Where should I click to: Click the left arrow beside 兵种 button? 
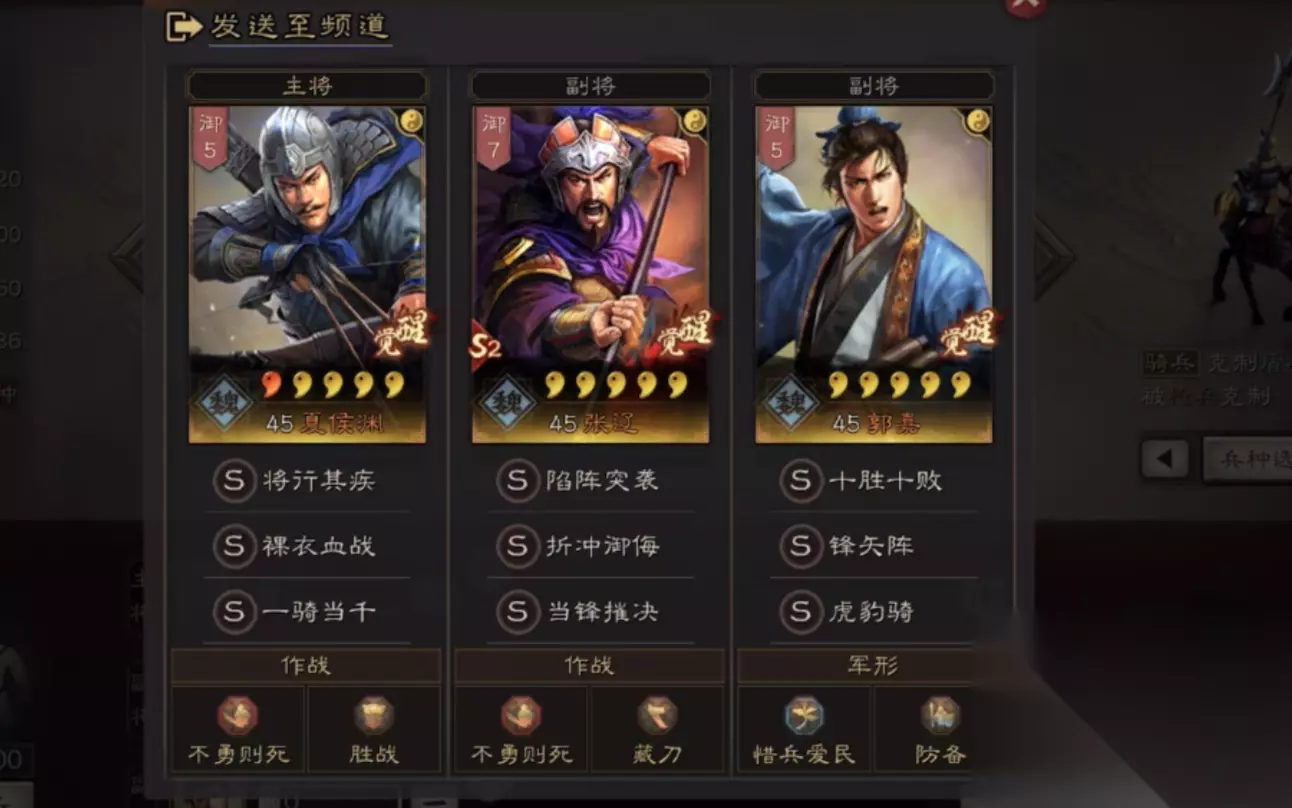pyautogui.click(x=1165, y=459)
